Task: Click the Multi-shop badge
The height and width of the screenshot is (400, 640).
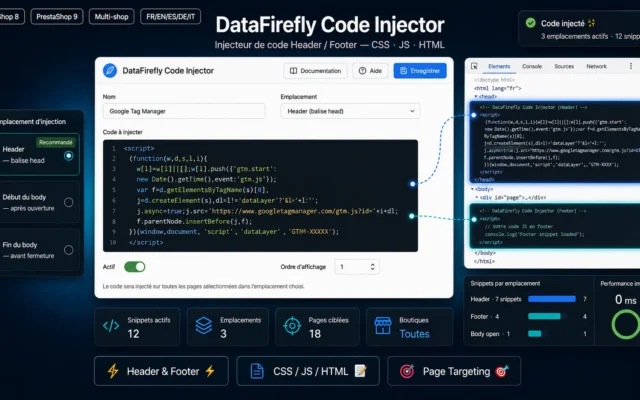Action: pos(111,17)
